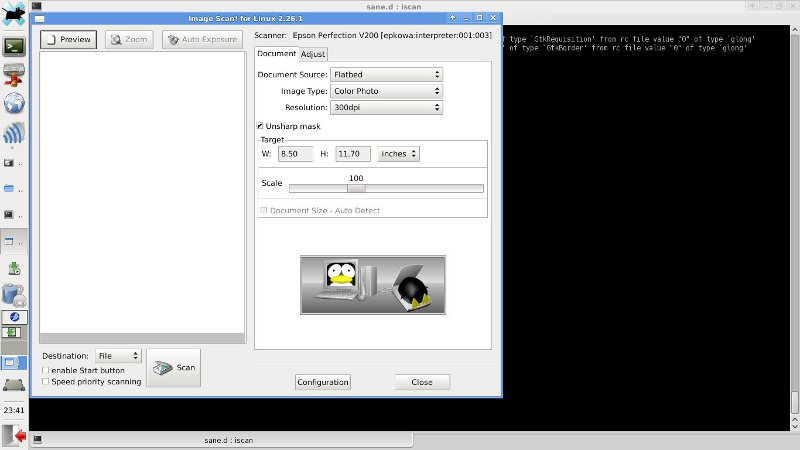Open the keyboard and joystick launcher icon
This screenshot has height=450, width=800.
coord(14,75)
